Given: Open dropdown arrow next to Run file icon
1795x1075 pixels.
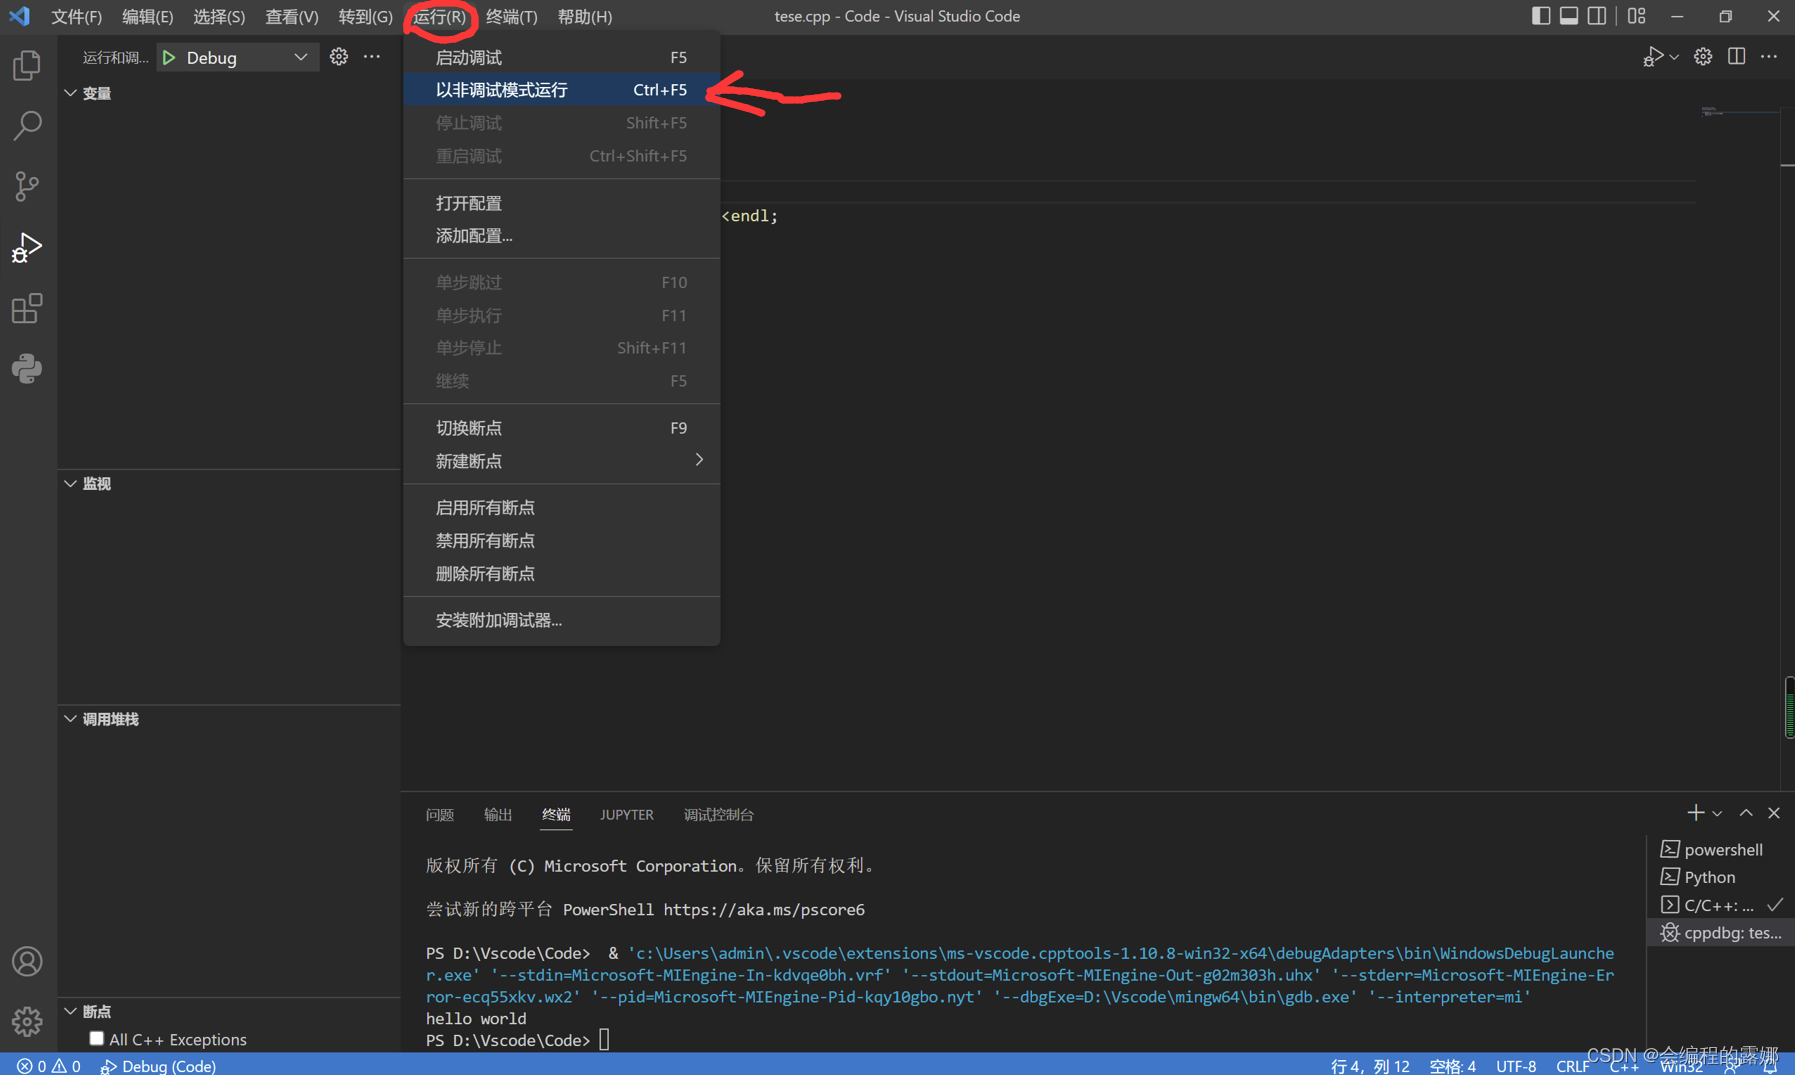Looking at the screenshot, I should [x=1674, y=57].
